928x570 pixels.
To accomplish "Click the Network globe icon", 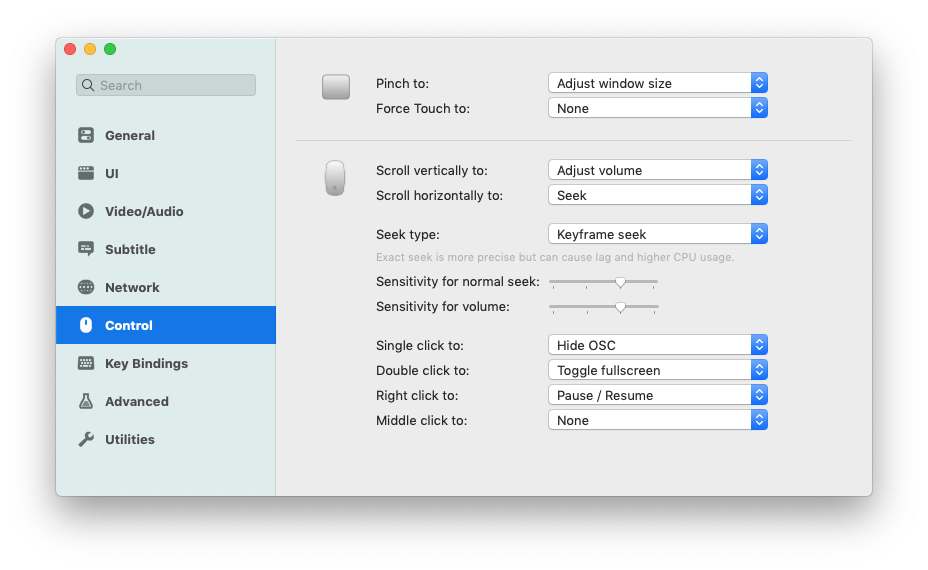I will [86, 287].
